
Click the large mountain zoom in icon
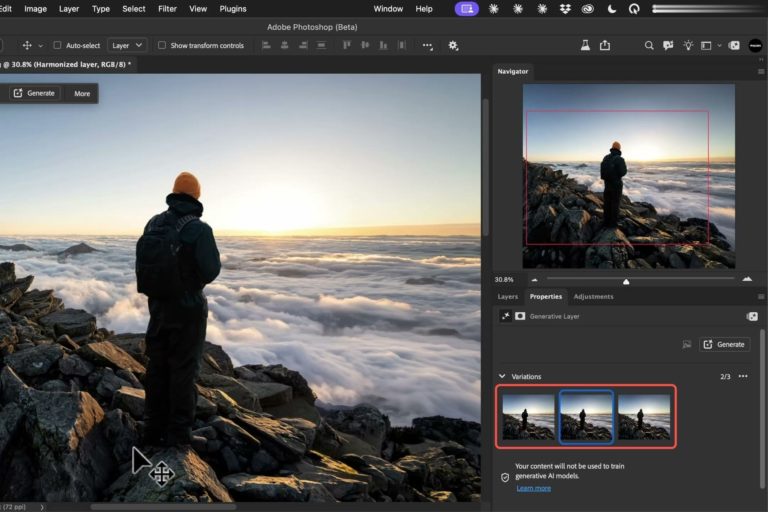click(x=747, y=279)
